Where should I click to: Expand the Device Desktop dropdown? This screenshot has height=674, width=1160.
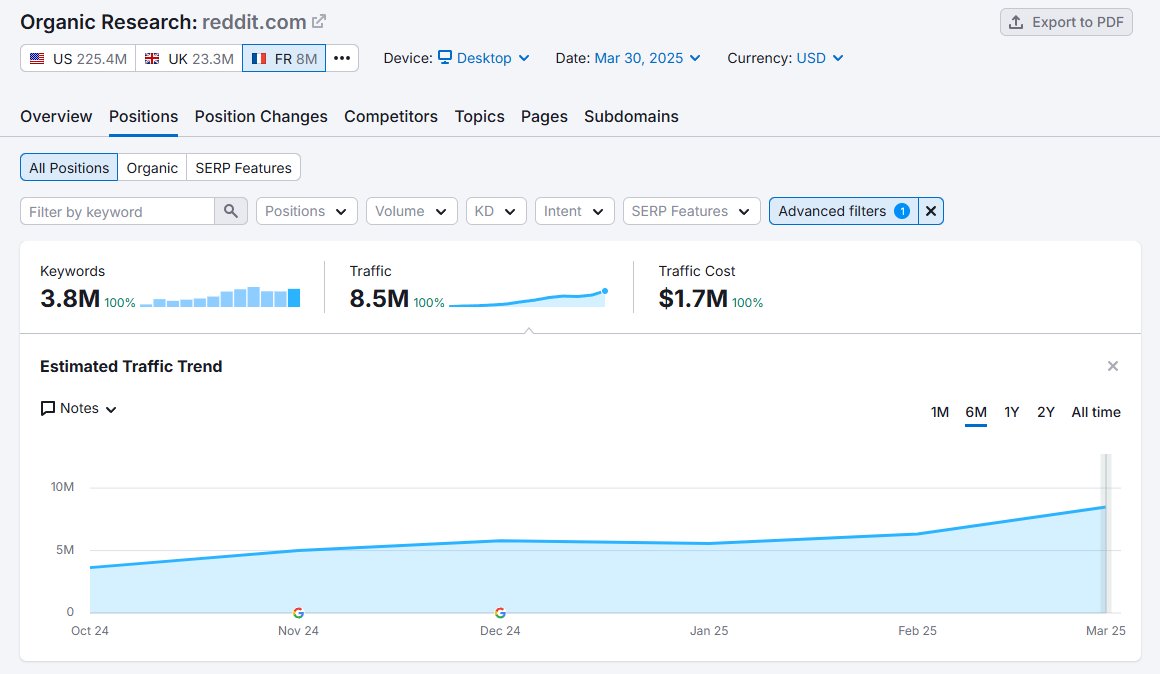[x=484, y=58]
